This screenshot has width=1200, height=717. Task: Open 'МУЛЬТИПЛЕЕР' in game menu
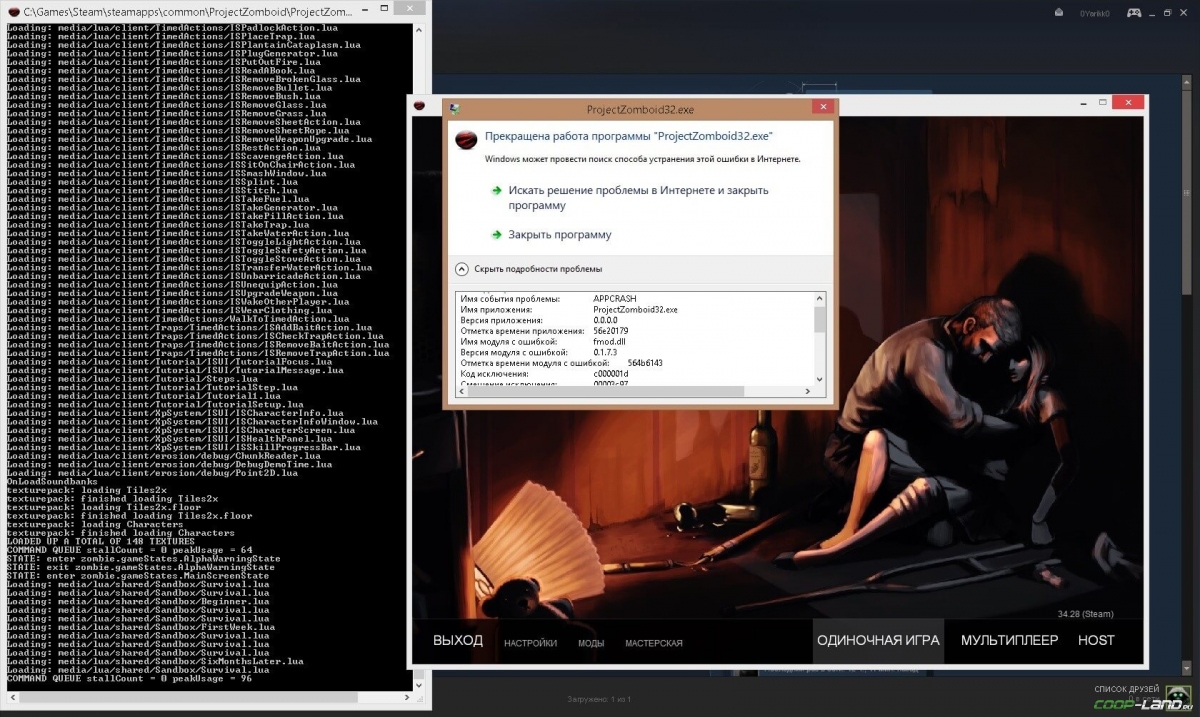point(1009,641)
